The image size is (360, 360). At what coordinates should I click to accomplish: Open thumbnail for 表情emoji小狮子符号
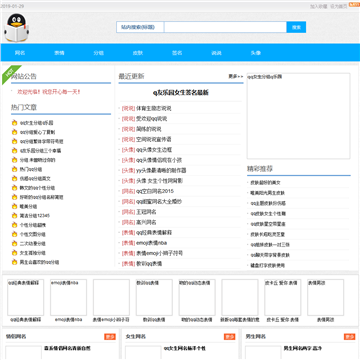(x=111, y=297)
